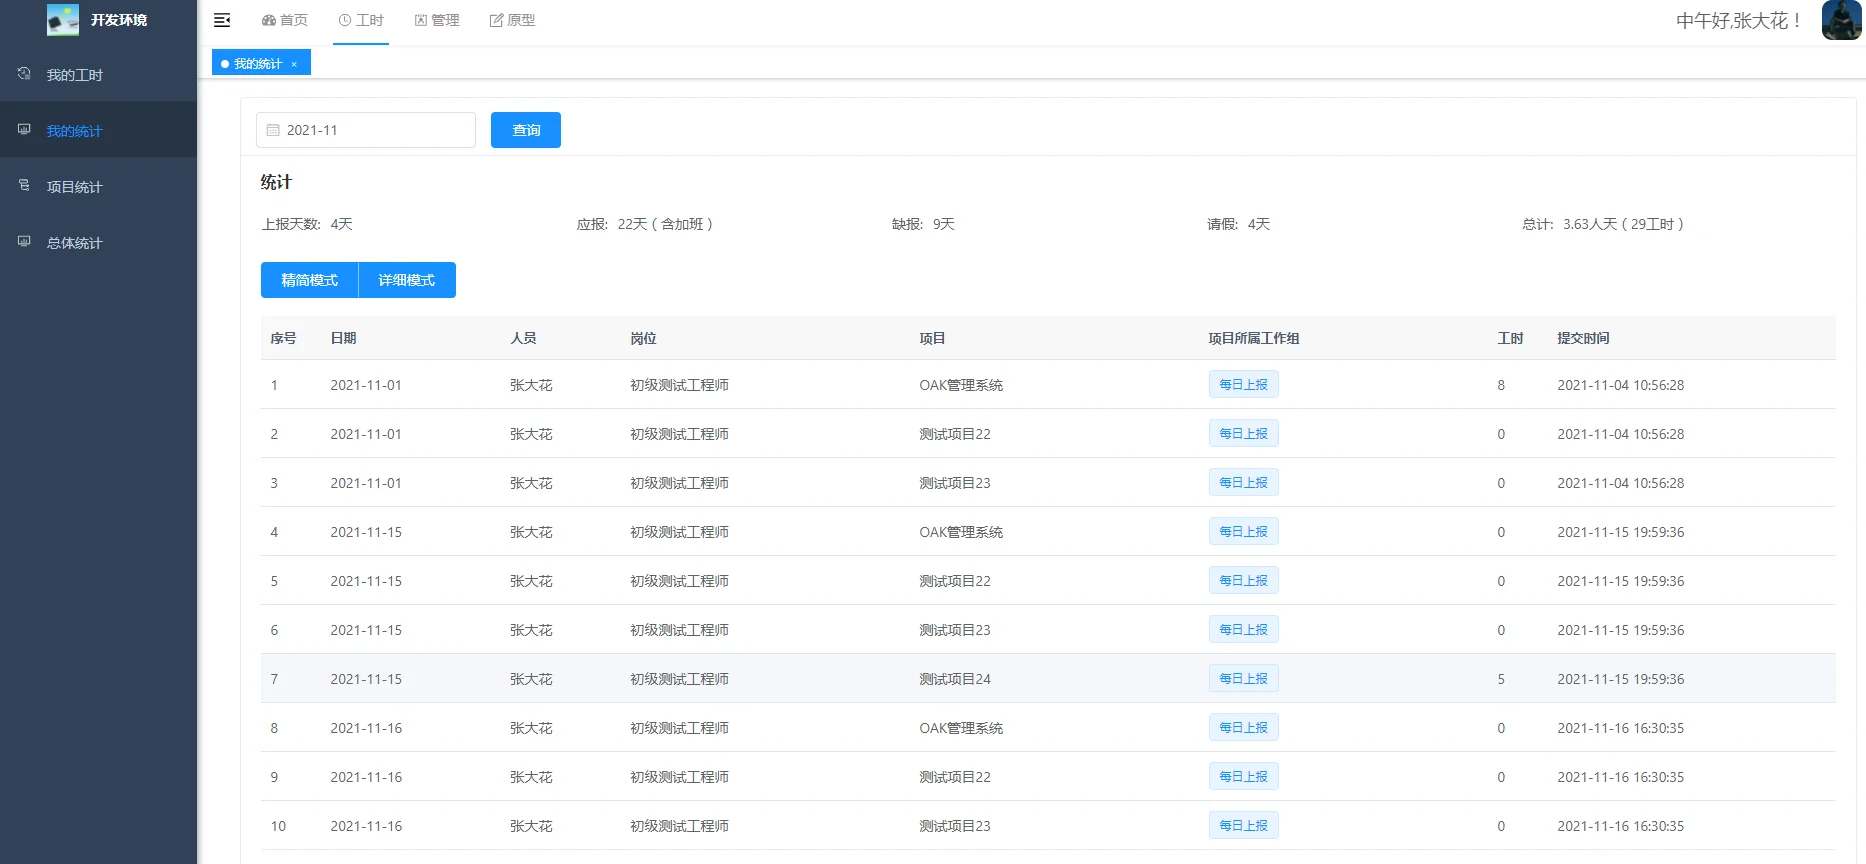Switch to 详细模式 view
The width and height of the screenshot is (1866, 864).
(407, 280)
